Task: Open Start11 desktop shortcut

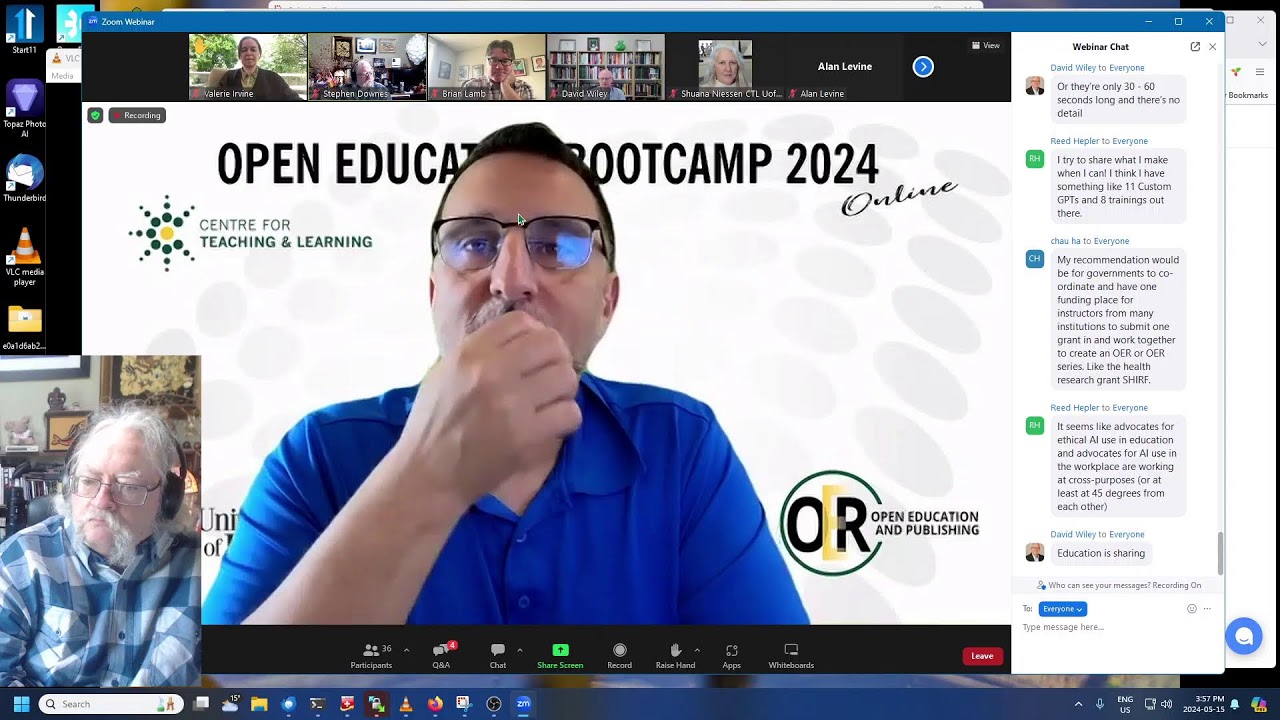Action: click(x=24, y=30)
